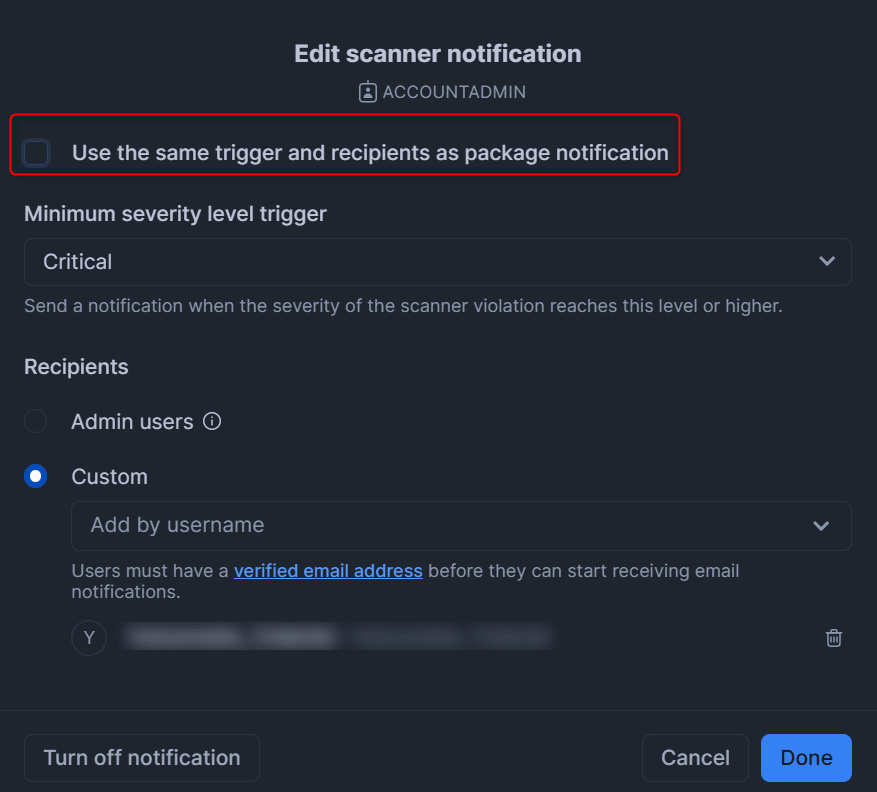
Task: Open the Admin users info tooltip icon
Action: pyautogui.click(x=212, y=421)
